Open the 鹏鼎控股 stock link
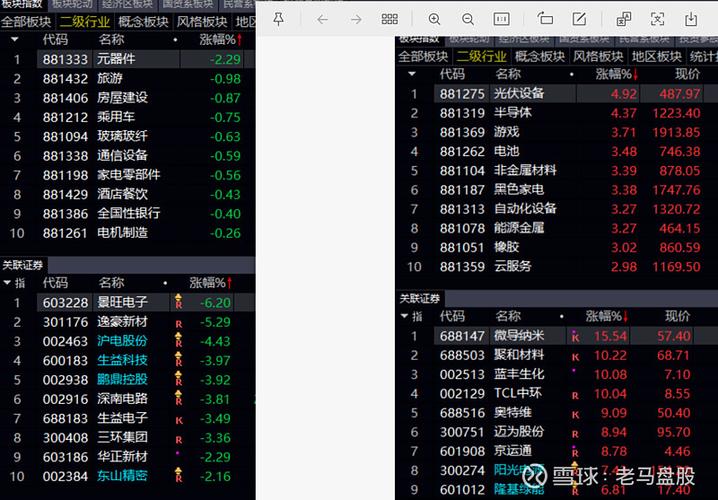This screenshot has height=500, width=718. tap(122, 380)
